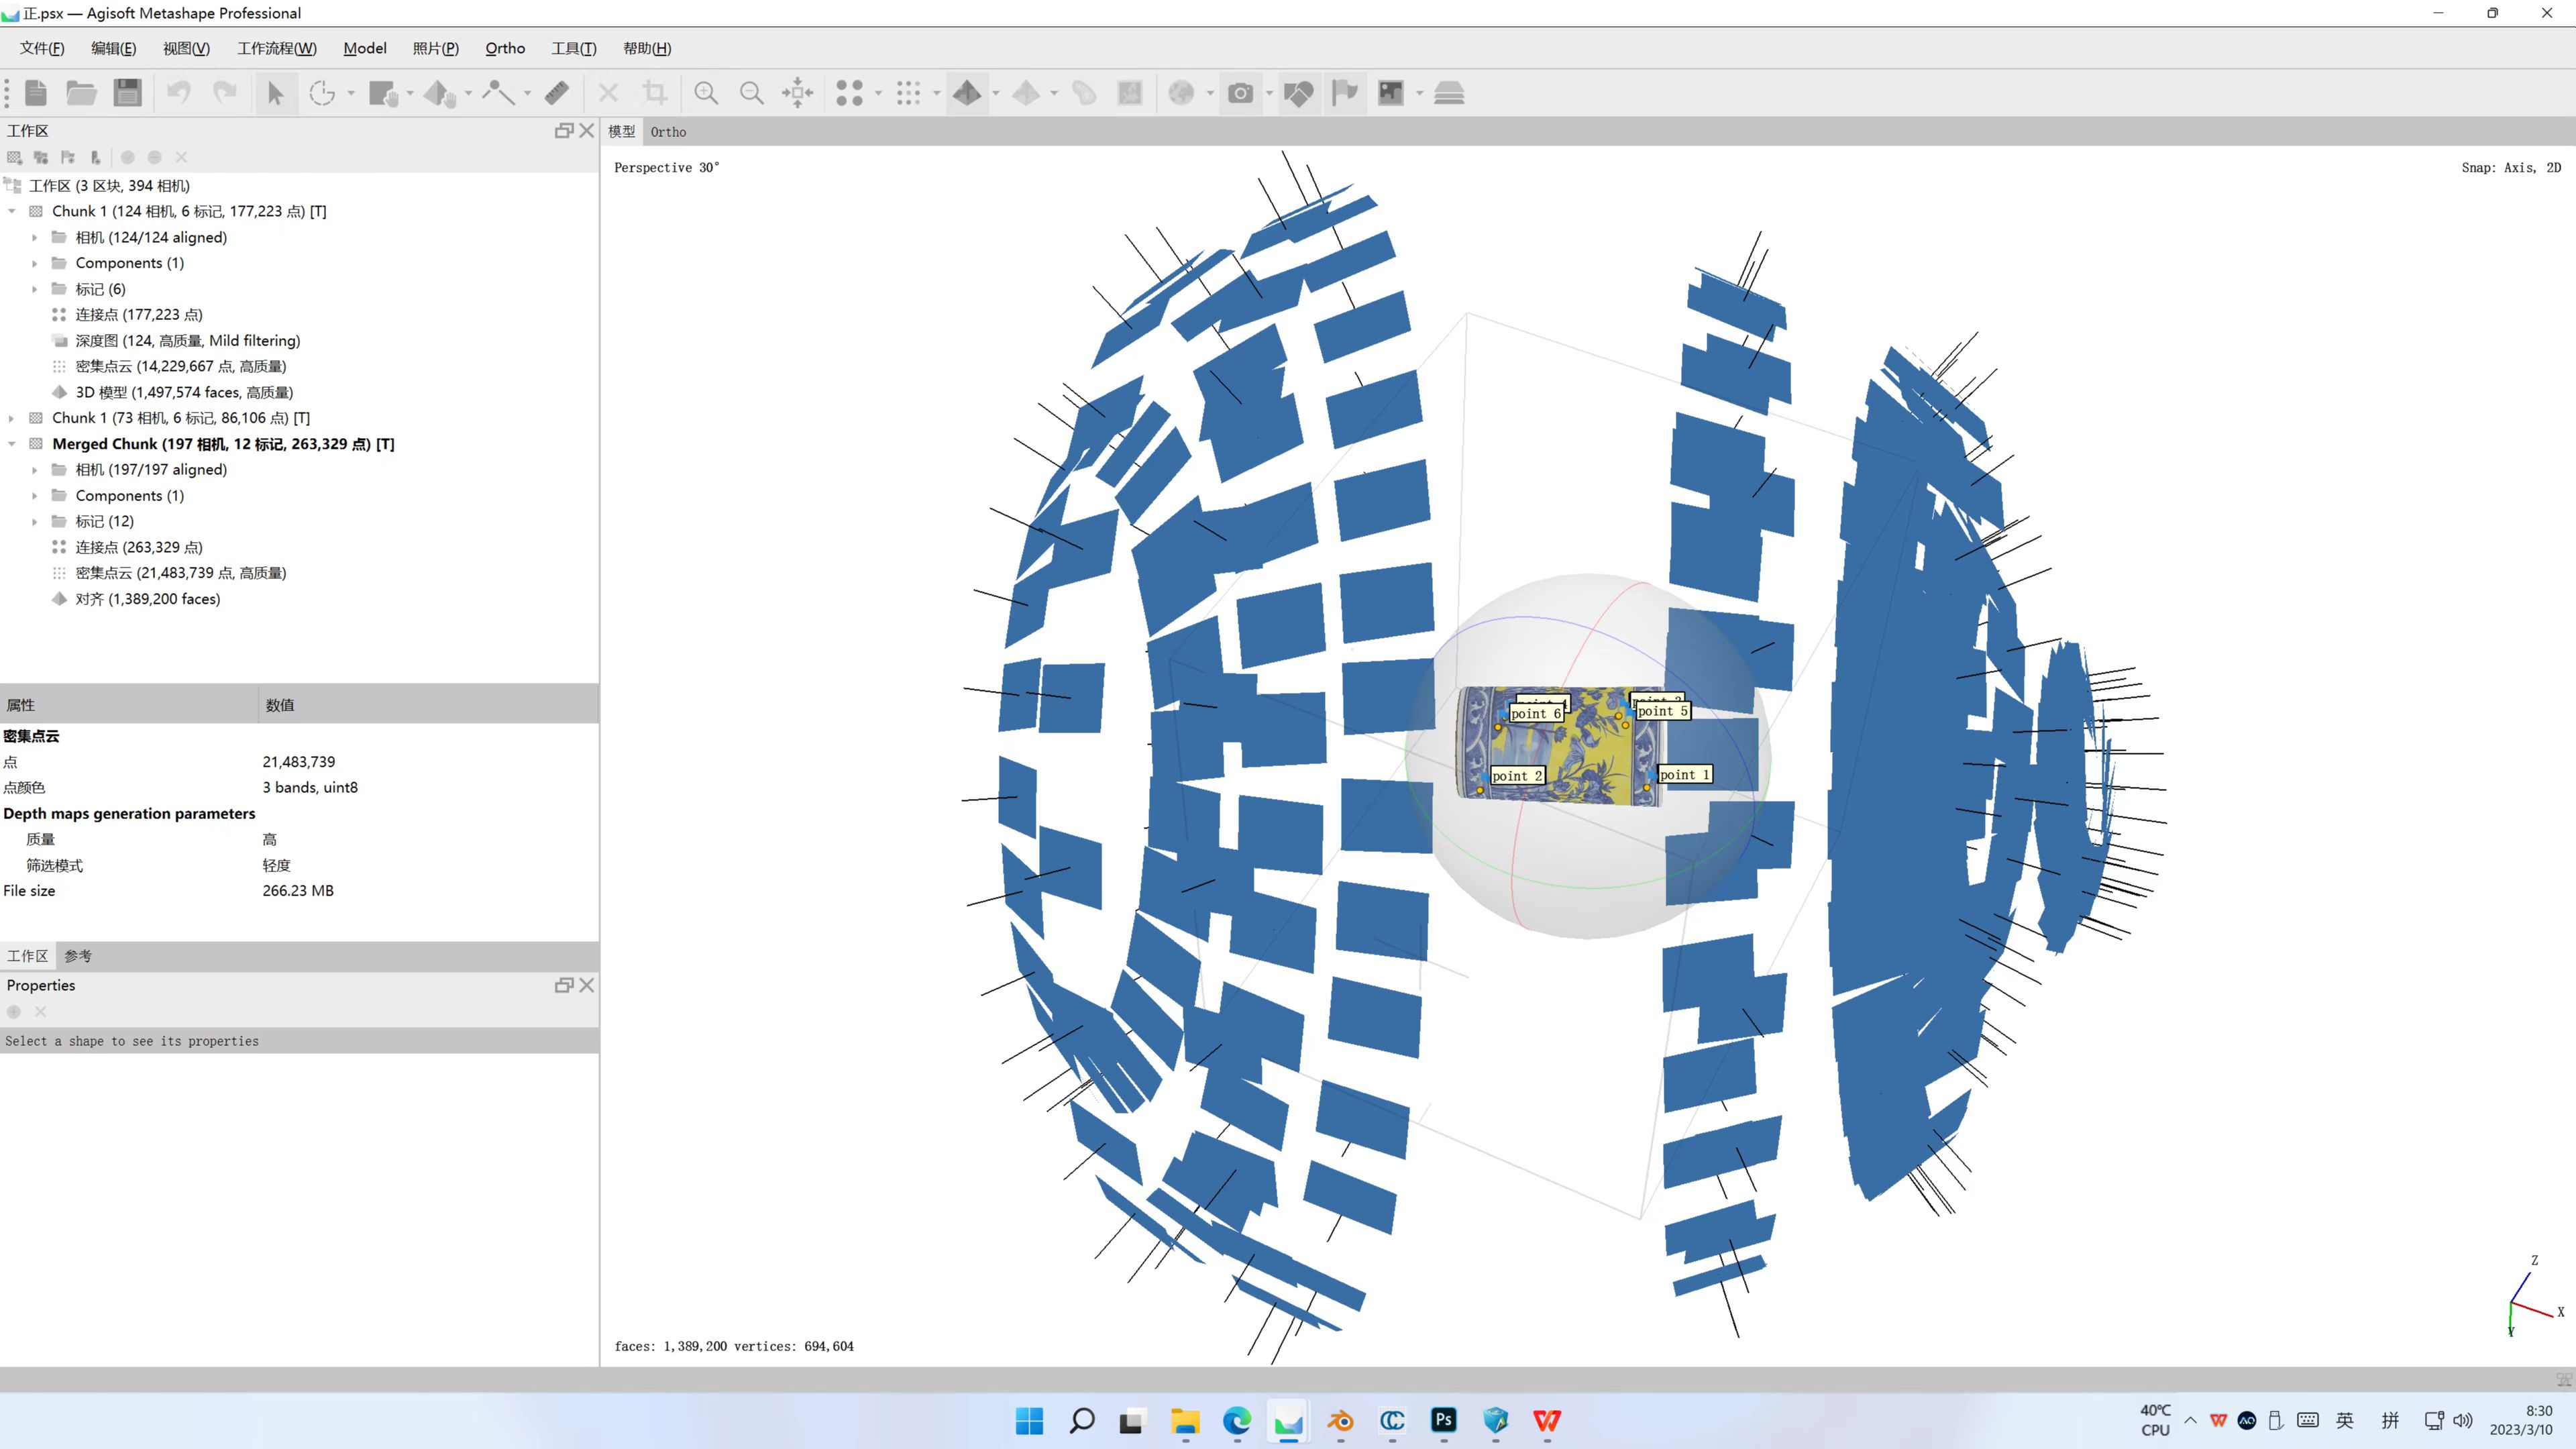Open the 工作流程(W) menu
Image resolution: width=2576 pixels, height=1449 pixels.
coord(277,48)
